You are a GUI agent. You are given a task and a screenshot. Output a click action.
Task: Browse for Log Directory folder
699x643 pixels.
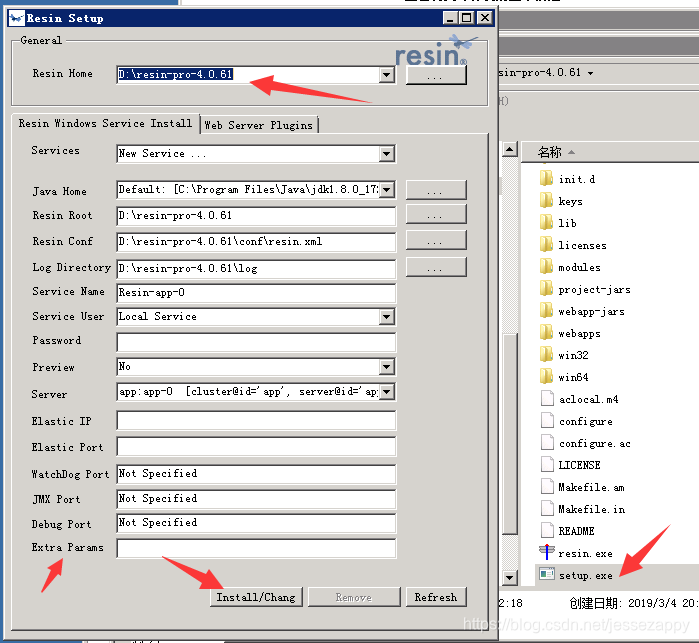click(x=436, y=268)
